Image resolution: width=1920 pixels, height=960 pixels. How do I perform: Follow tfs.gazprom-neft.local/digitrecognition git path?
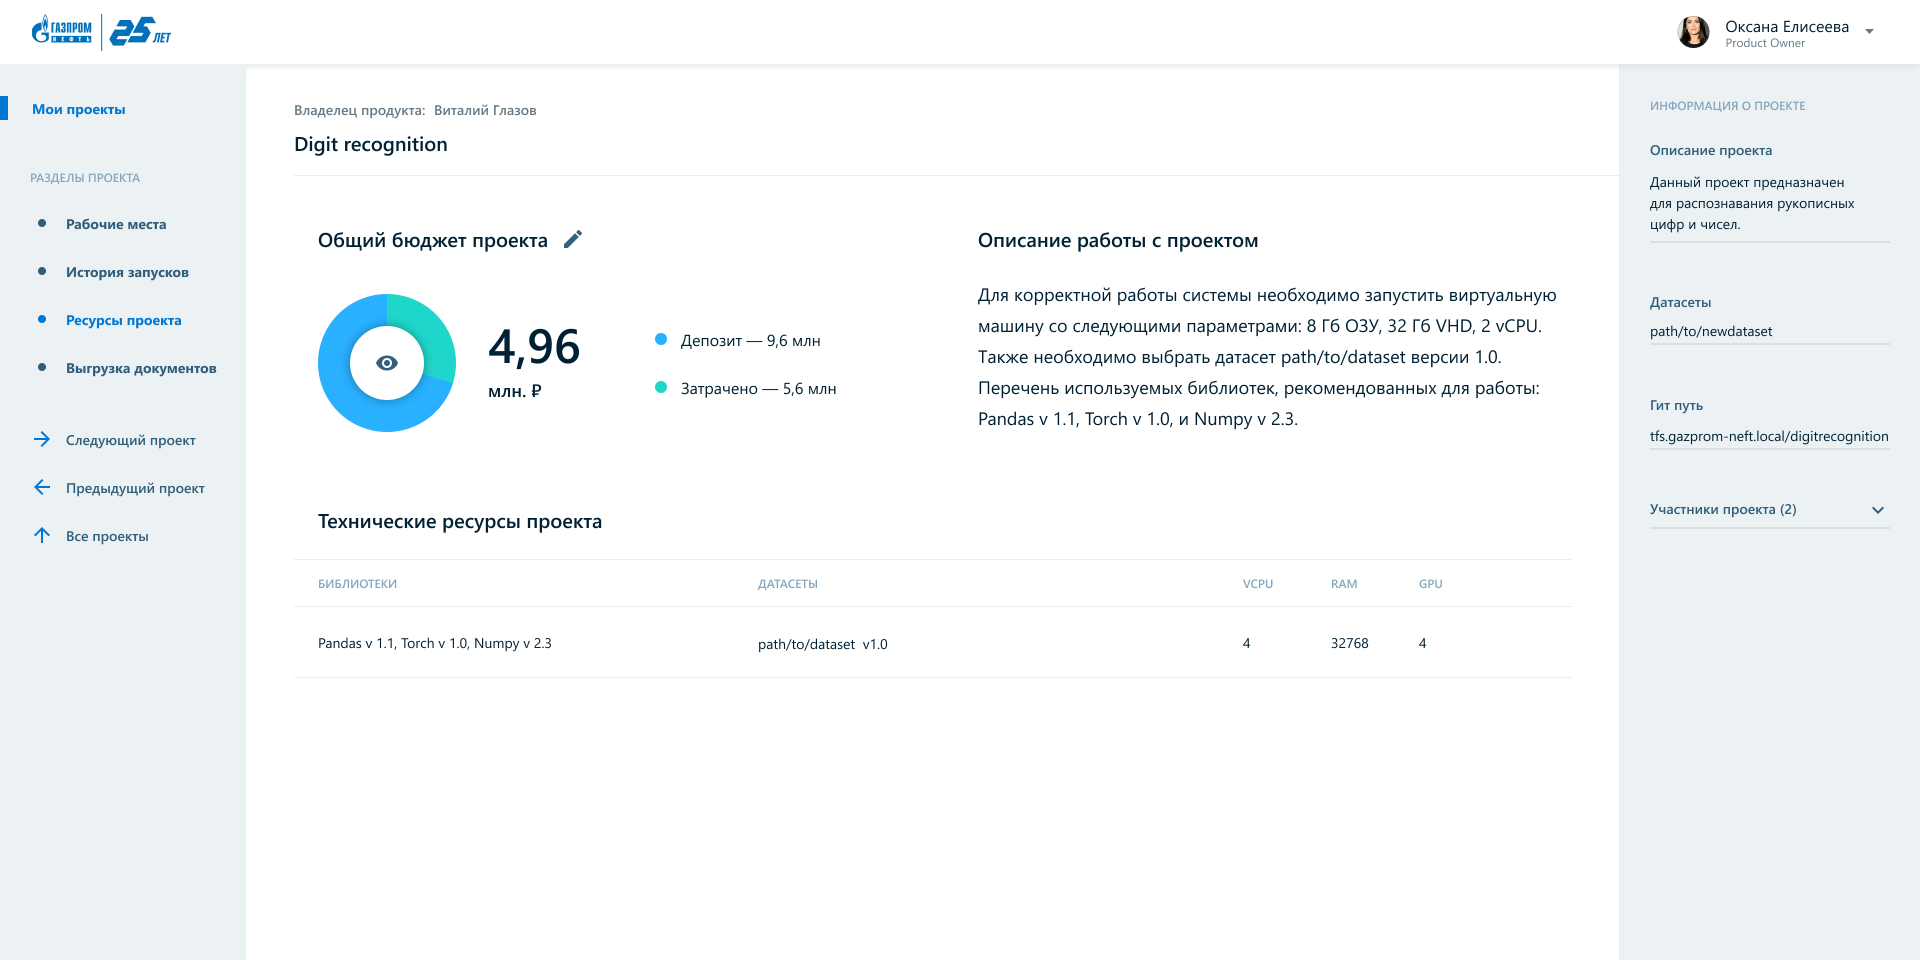tap(1768, 437)
